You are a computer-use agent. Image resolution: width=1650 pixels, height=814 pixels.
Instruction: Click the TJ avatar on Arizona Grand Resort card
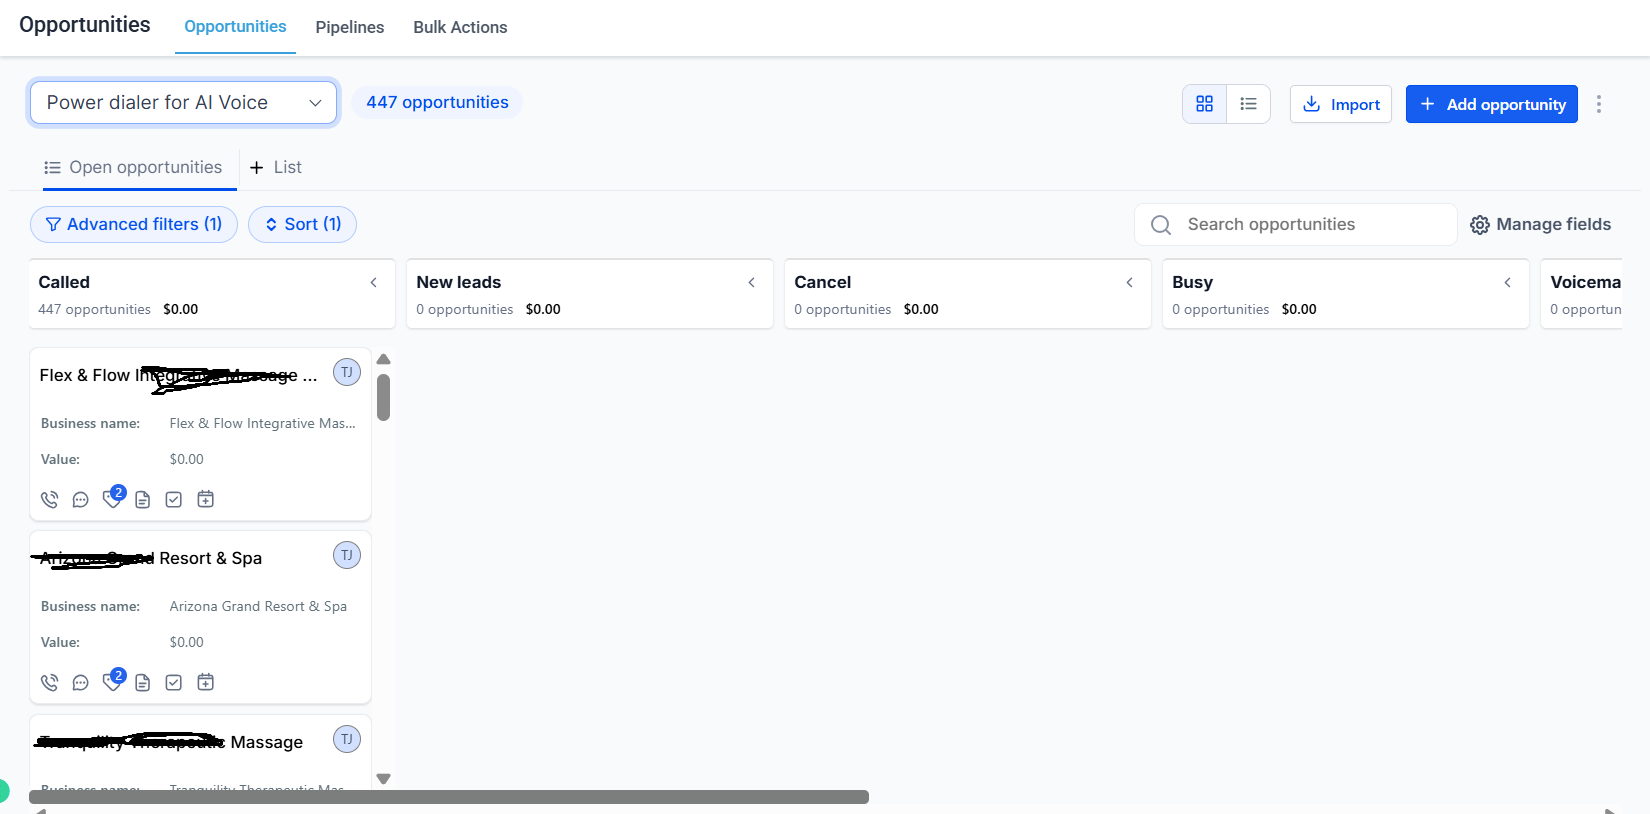(347, 555)
